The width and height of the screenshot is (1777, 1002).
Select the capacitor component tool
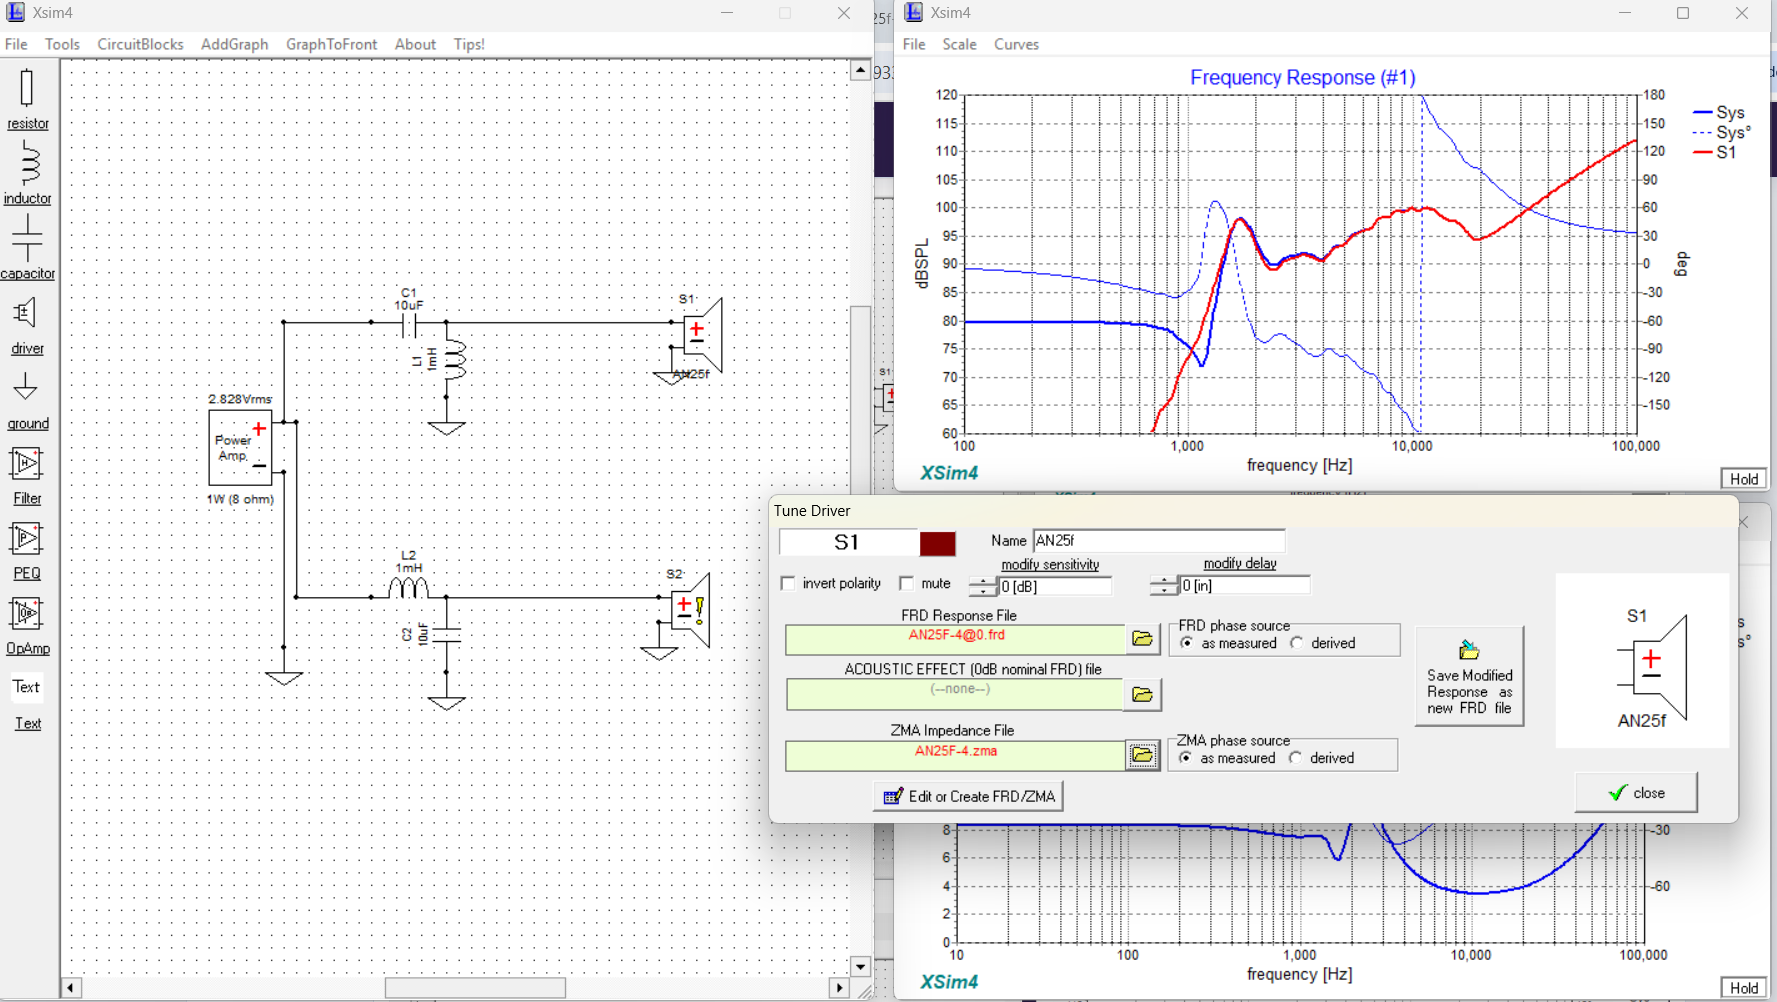tap(27, 248)
